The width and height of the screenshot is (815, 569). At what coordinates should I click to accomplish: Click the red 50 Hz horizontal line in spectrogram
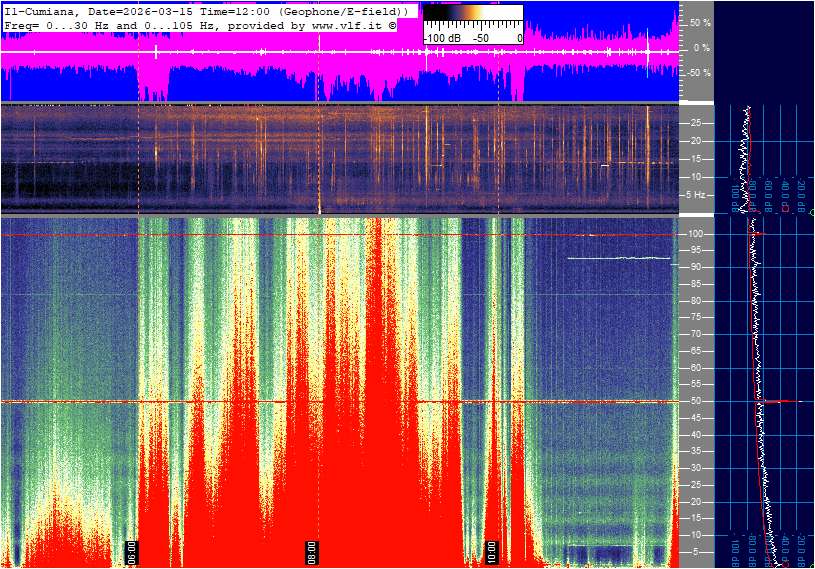click(x=300, y=402)
